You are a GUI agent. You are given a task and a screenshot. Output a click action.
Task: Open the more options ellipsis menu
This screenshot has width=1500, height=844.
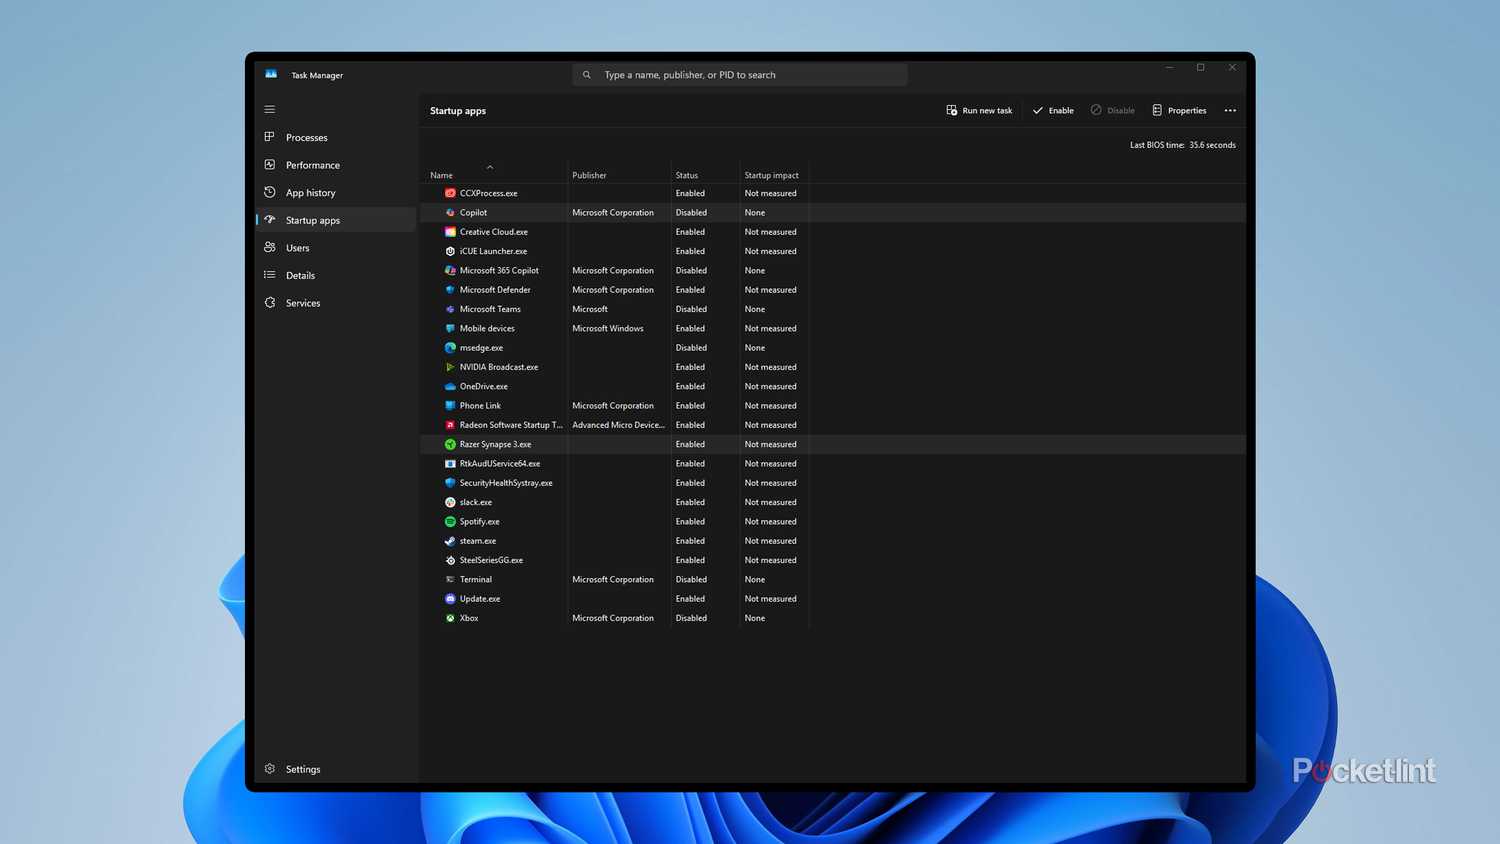click(x=1230, y=110)
